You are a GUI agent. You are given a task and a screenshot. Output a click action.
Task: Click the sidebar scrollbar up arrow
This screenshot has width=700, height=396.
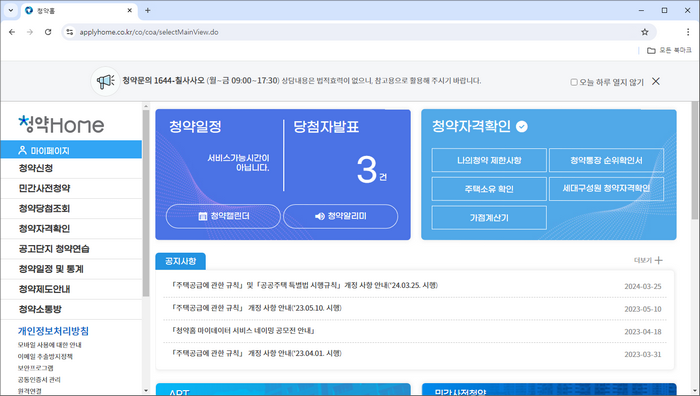pos(146,106)
